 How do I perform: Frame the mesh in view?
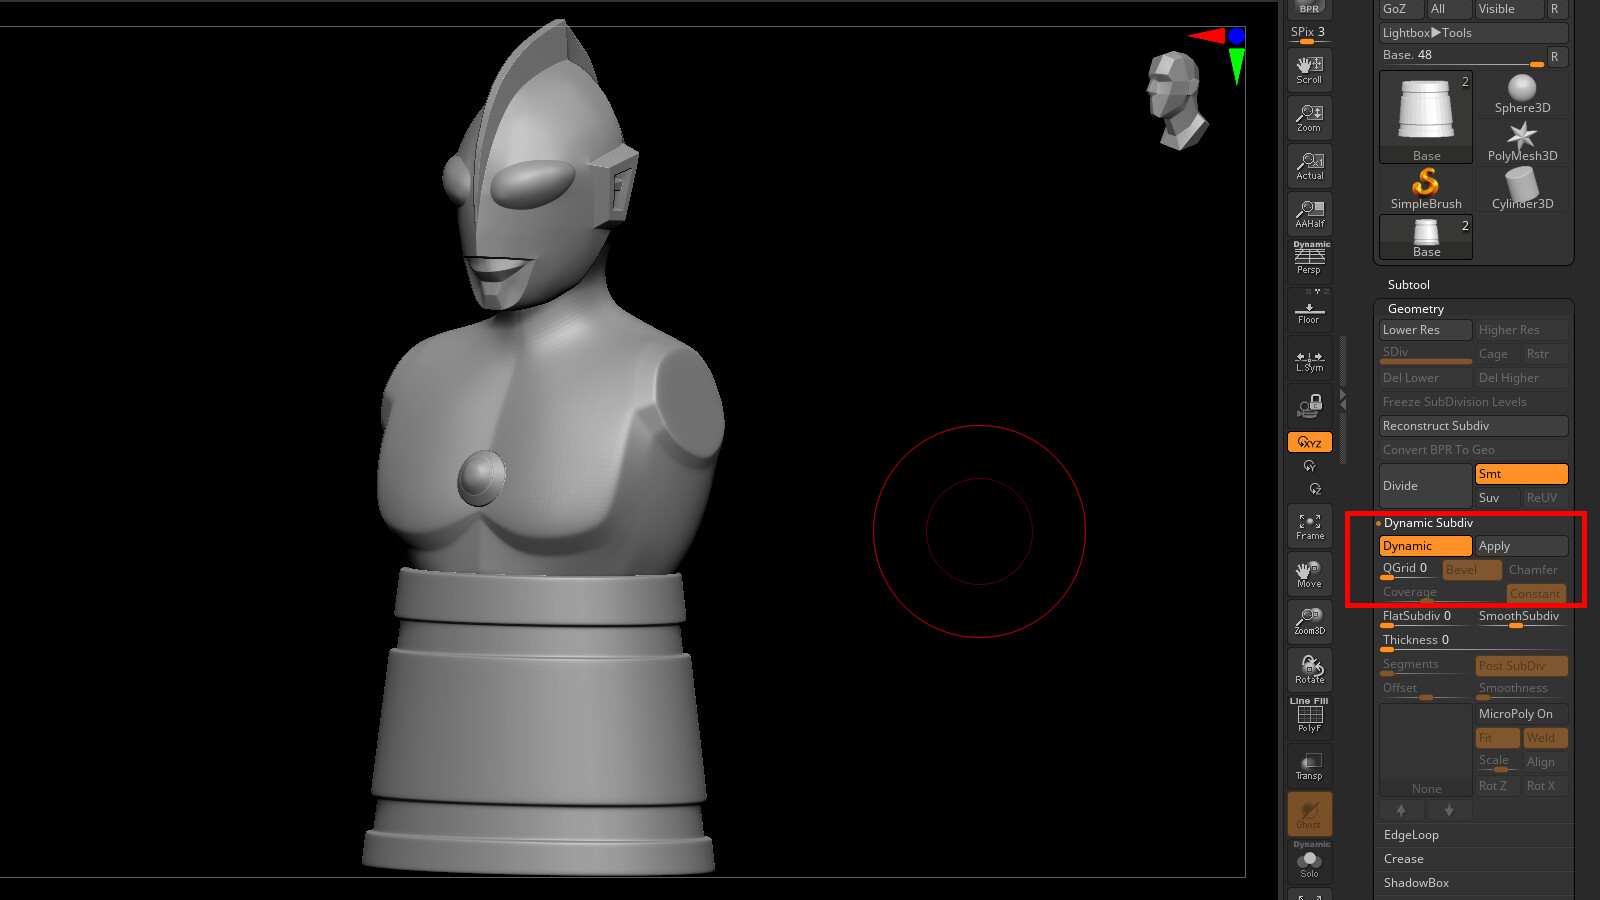(x=1309, y=526)
